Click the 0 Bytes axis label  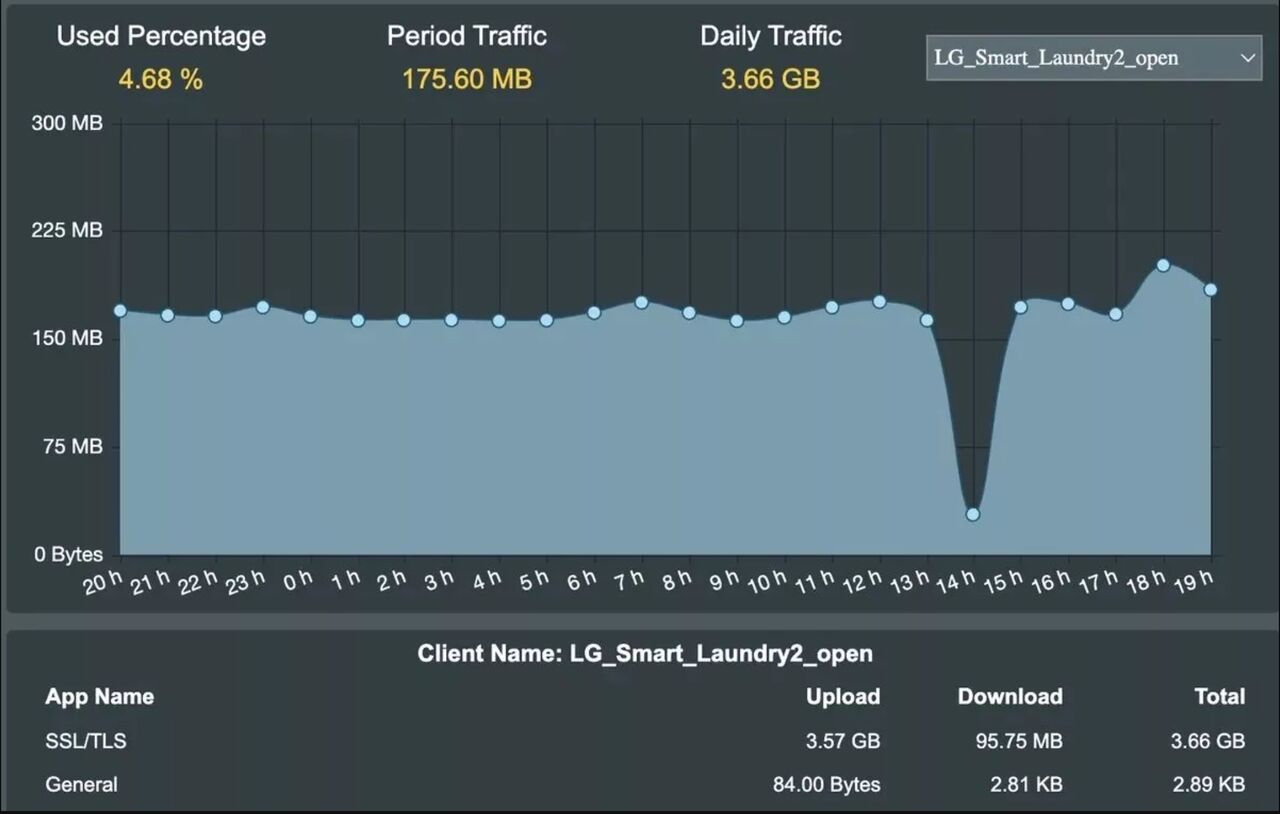point(68,555)
